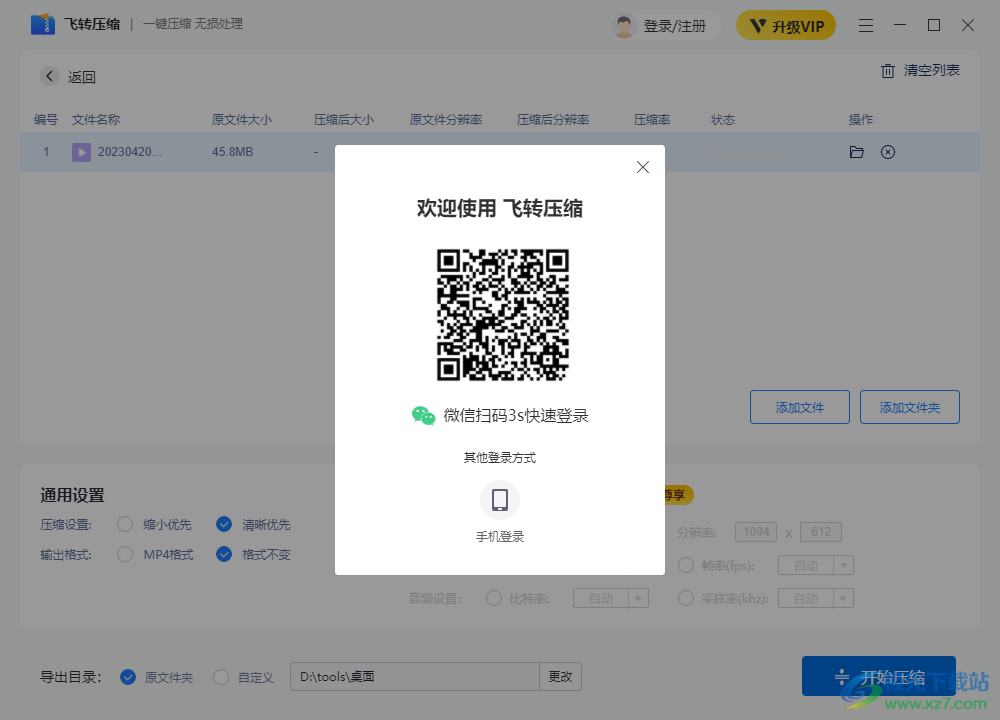Select the 帧率(fps) radio button

686,565
